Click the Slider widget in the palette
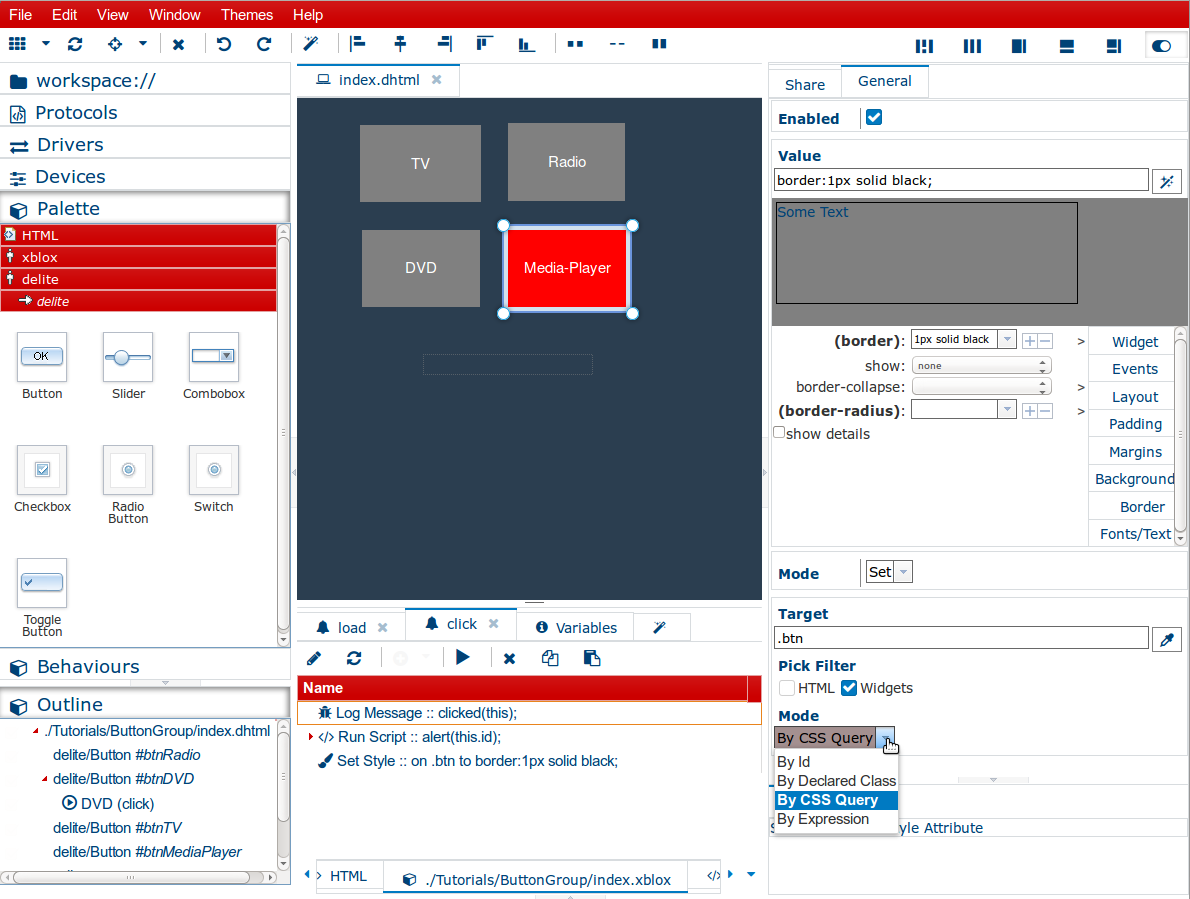 128,366
